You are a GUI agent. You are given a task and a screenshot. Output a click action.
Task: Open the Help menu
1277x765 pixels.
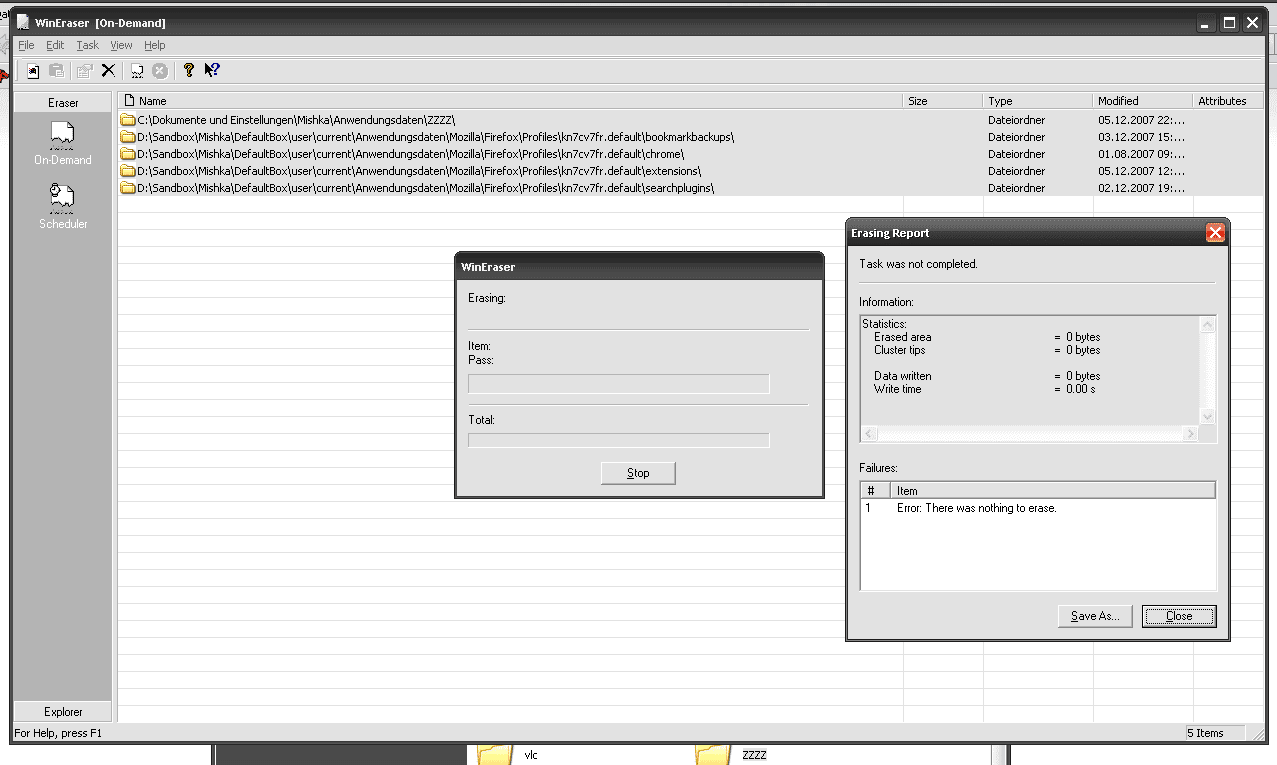click(x=154, y=45)
